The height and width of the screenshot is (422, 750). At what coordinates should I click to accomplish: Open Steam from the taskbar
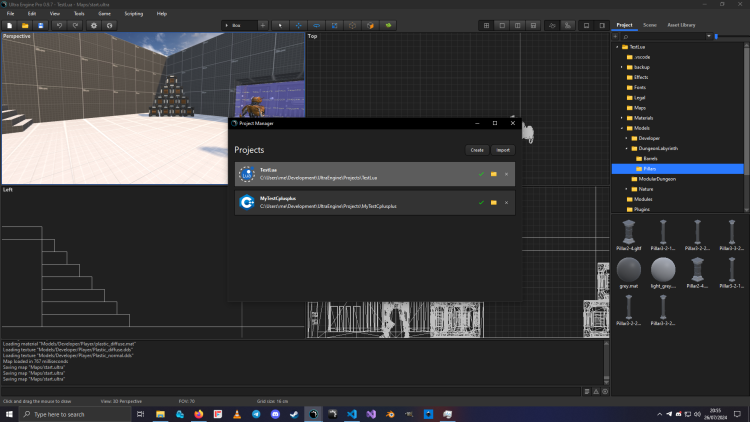(x=294, y=414)
